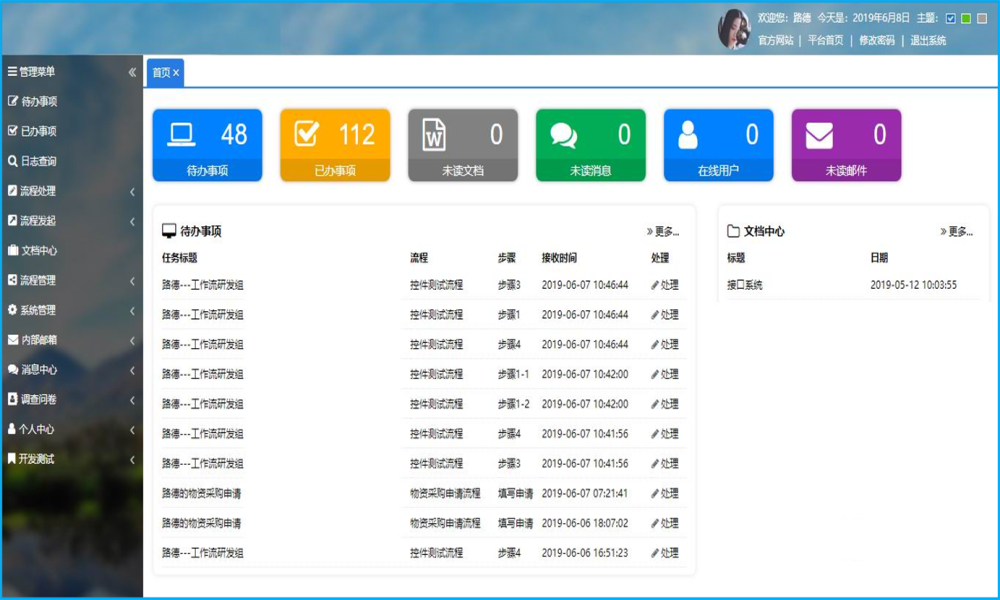The height and width of the screenshot is (600, 1000).
Task: Click the gear icon next to 系统管理
Action: tap(12, 309)
